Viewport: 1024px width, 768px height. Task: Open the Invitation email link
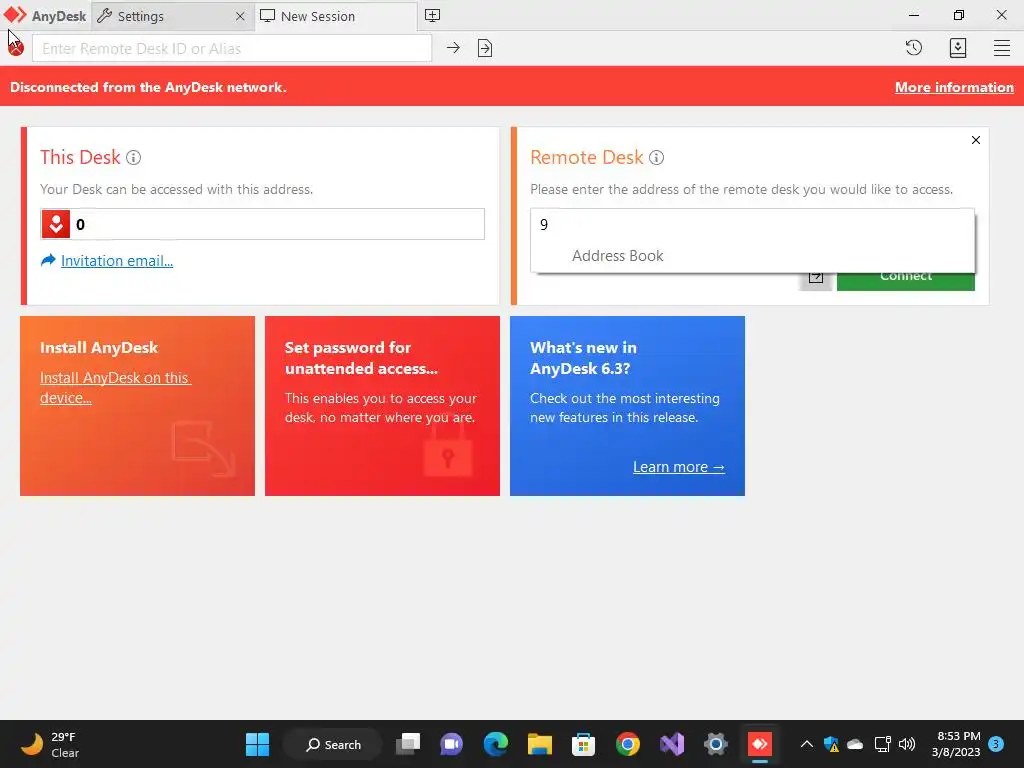pyautogui.click(x=117, y=261)
